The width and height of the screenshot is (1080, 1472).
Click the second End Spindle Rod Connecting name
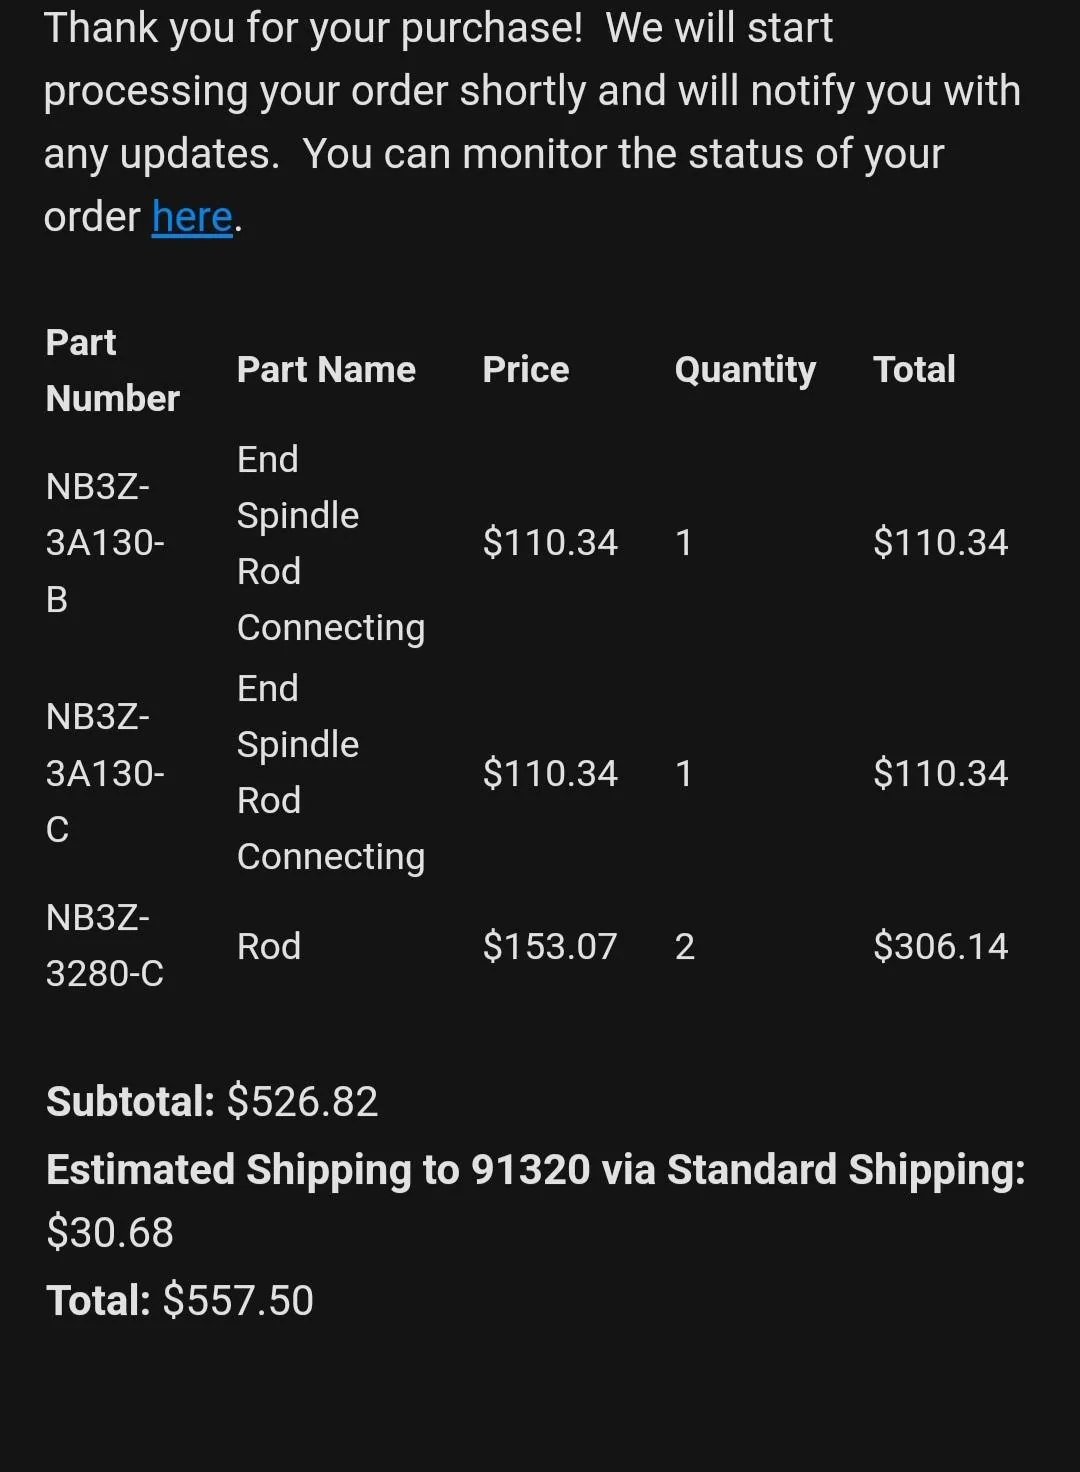[x=331, y=773]
